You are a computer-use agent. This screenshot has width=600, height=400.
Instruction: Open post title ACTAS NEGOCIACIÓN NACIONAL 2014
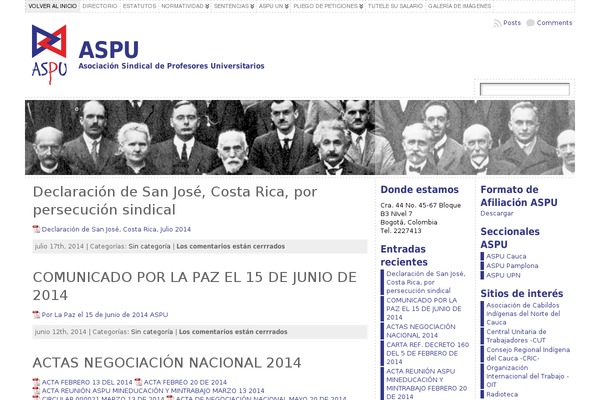pos(167,363)
